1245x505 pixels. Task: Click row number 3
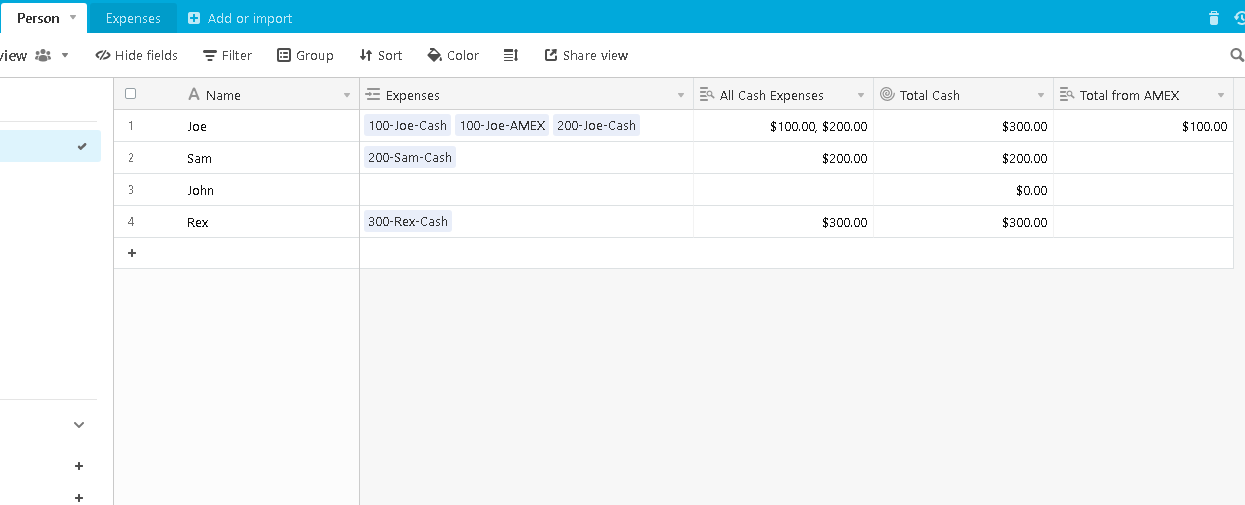131,190
